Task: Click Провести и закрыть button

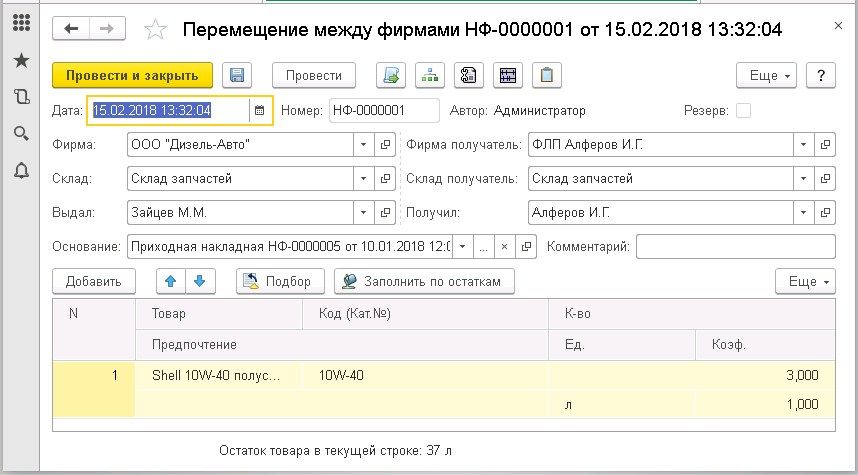Action: point(132,76)
